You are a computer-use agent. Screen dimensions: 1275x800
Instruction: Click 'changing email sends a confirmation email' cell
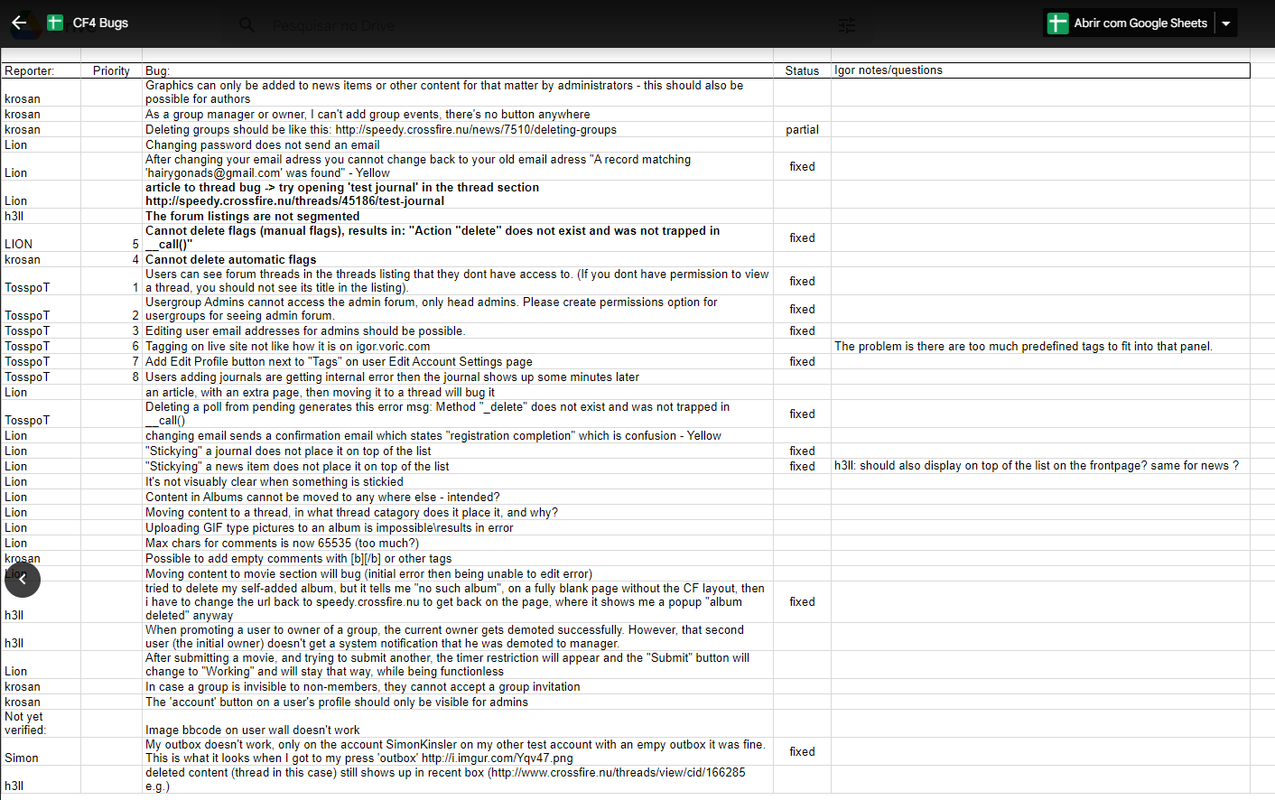click(458, 436)
